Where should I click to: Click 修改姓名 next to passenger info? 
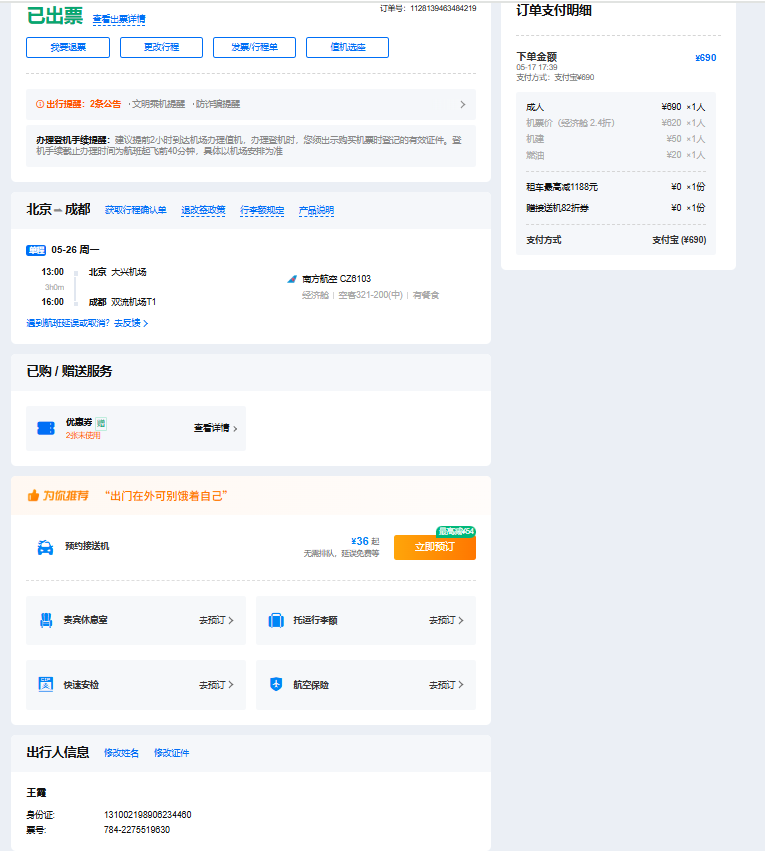[x=121, y=753]
